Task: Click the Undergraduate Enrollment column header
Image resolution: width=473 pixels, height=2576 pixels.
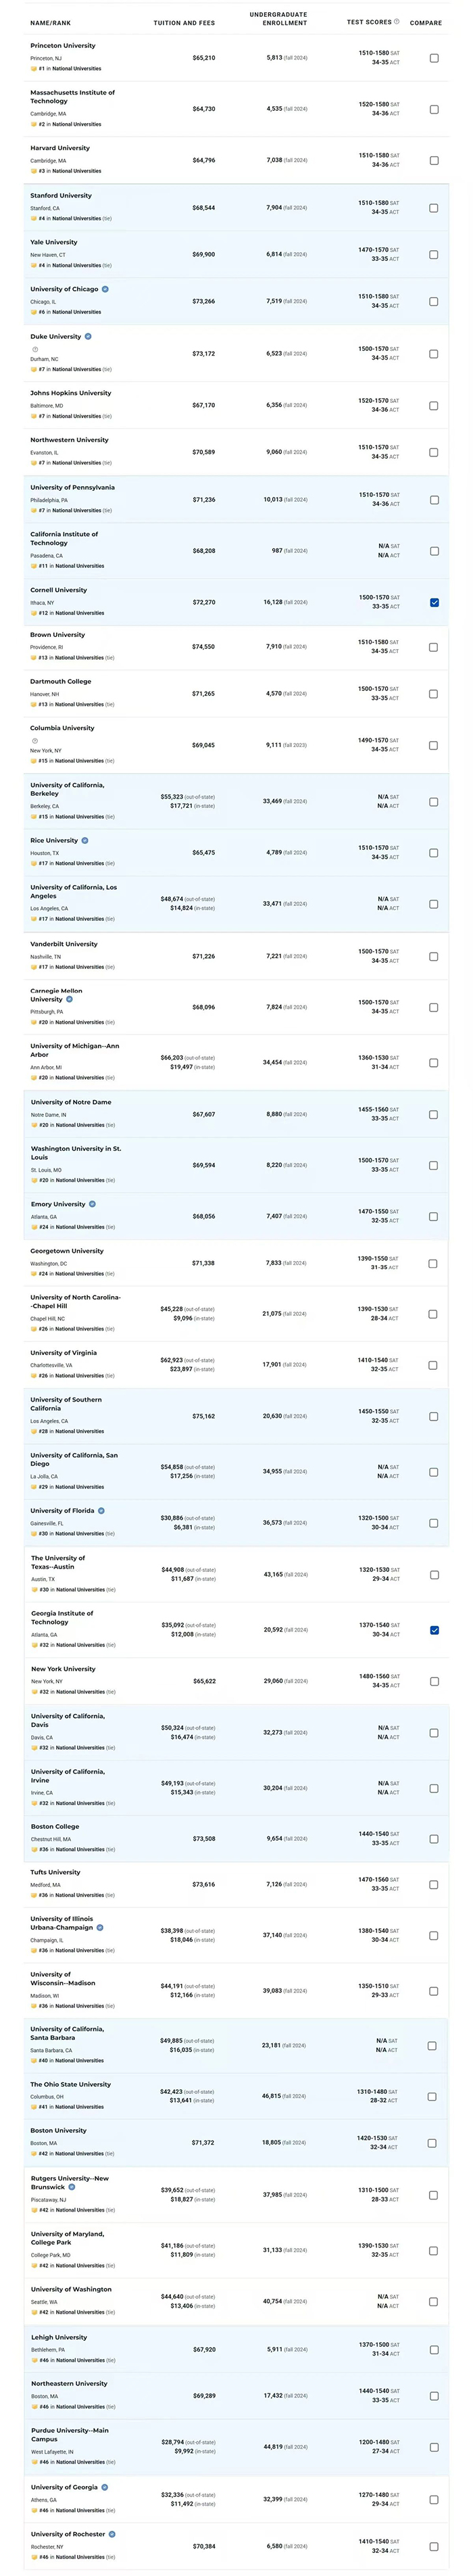Action: click(x=278, y=18)
